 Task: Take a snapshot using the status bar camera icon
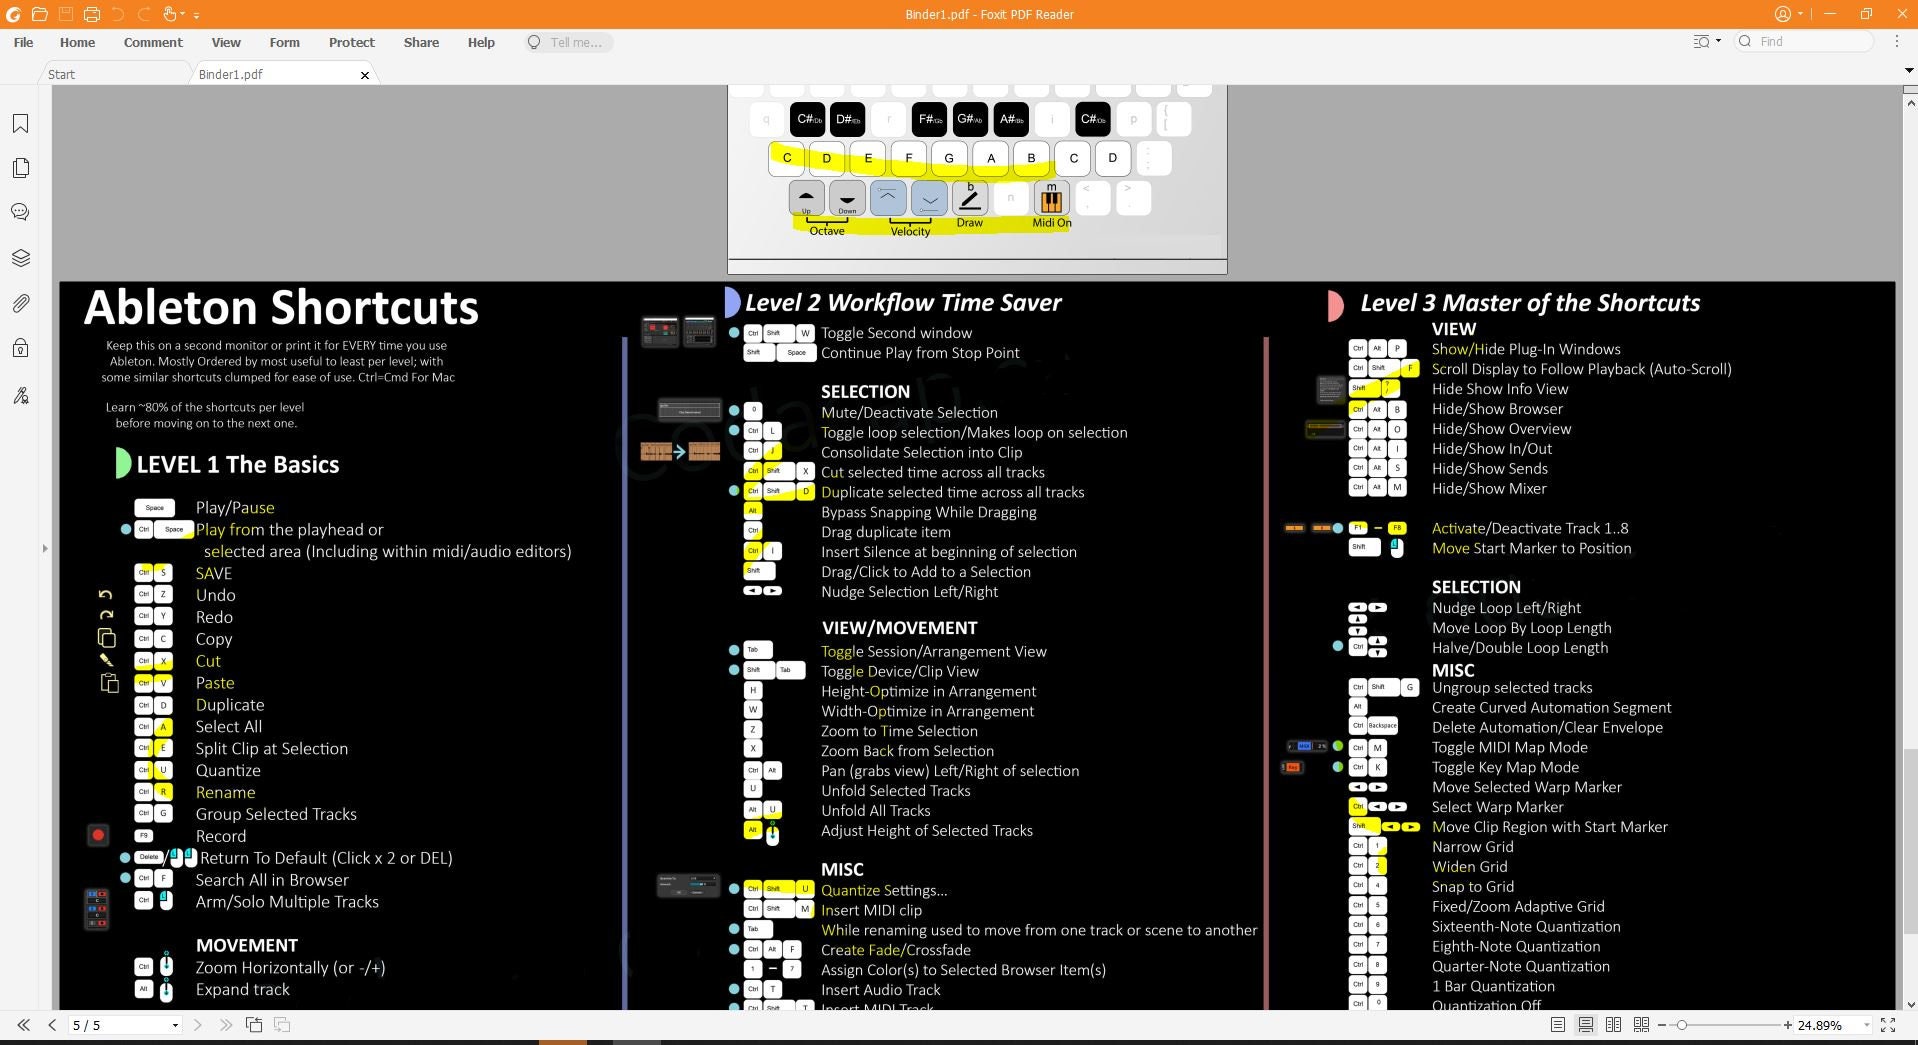coord(253,1025)
